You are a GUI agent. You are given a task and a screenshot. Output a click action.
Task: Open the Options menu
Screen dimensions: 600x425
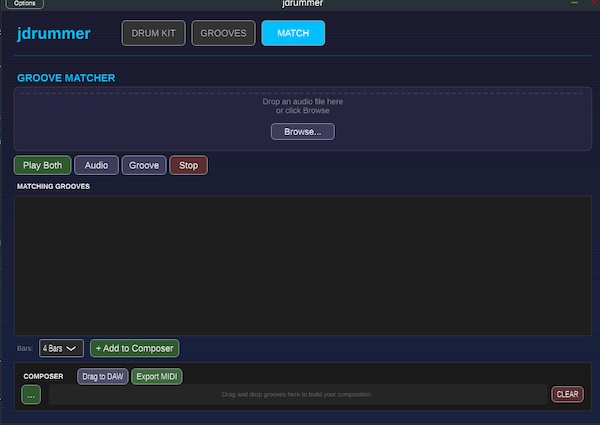tap(24, 3)
